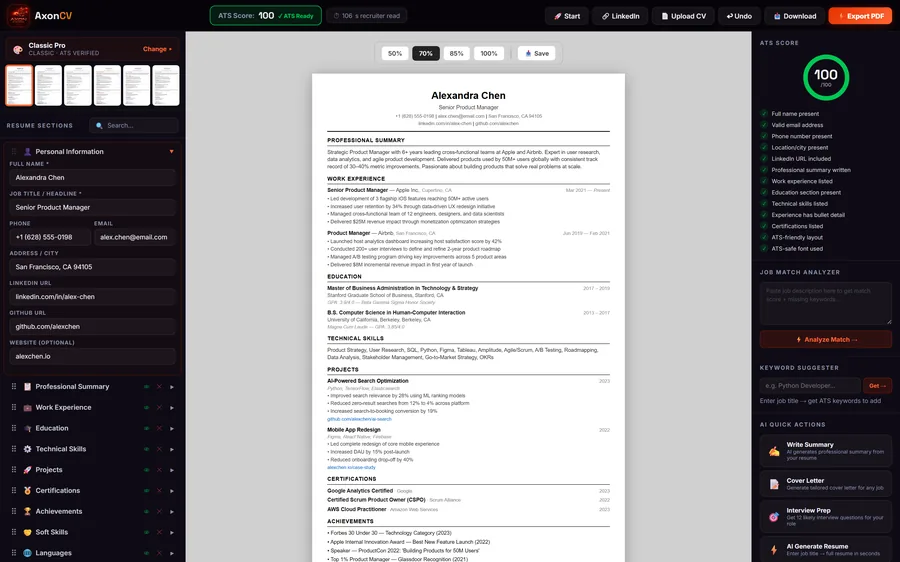Hide the Education section via eye icon
The image size is (900, 562).
click(146, 428)
